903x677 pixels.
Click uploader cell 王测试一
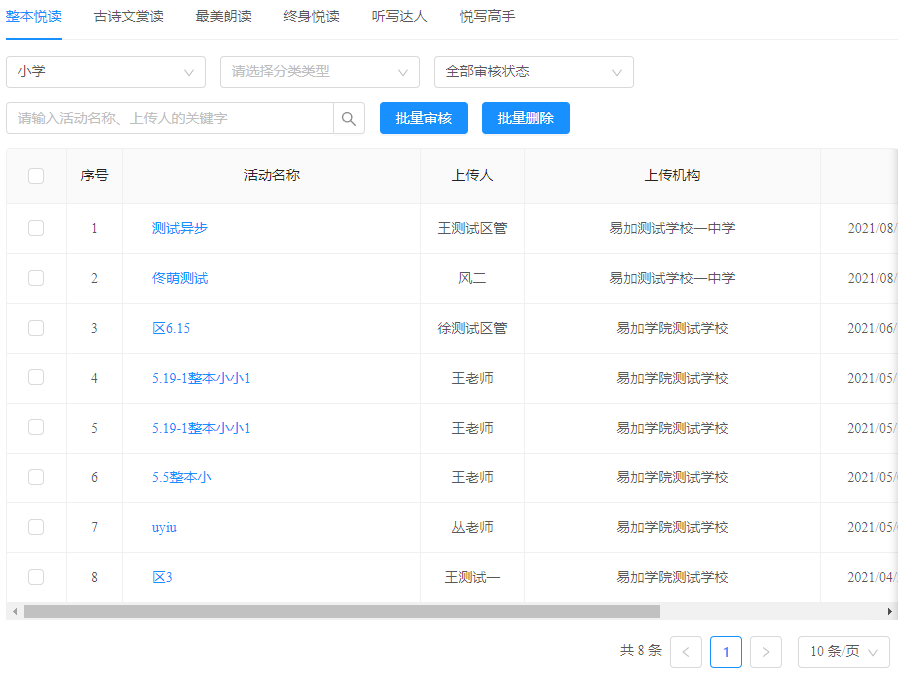tap(472, 577)
